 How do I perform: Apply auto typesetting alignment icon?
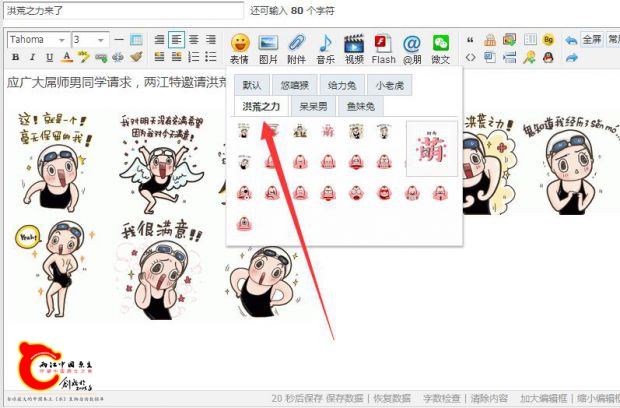coord(159,40)
